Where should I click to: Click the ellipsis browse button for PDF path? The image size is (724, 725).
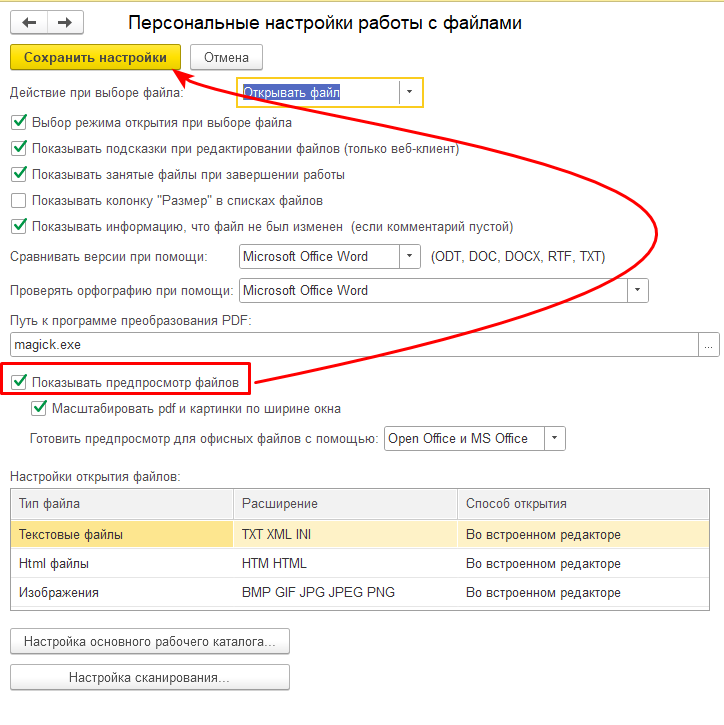point(709,344)
